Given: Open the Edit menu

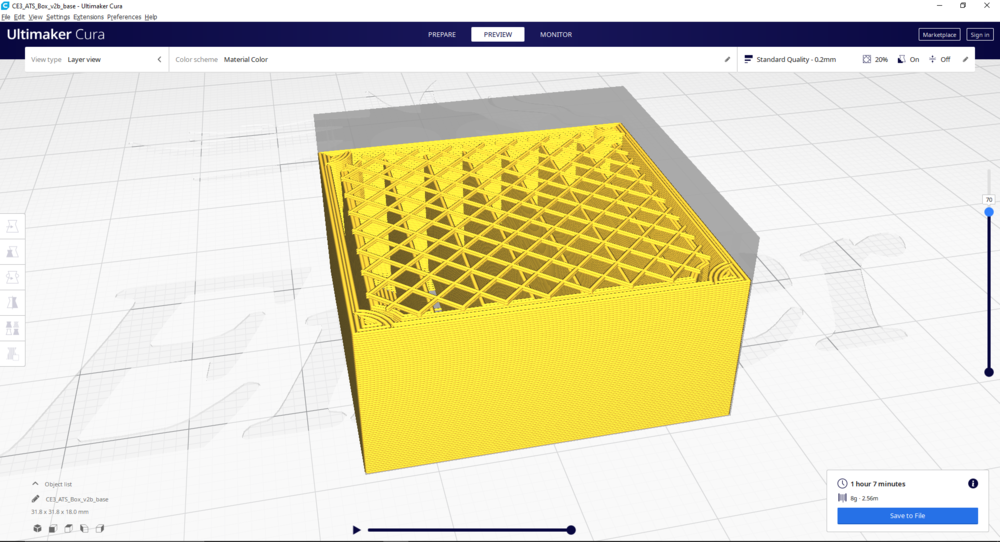Looking at the screenshot, I should click(19, 17).
